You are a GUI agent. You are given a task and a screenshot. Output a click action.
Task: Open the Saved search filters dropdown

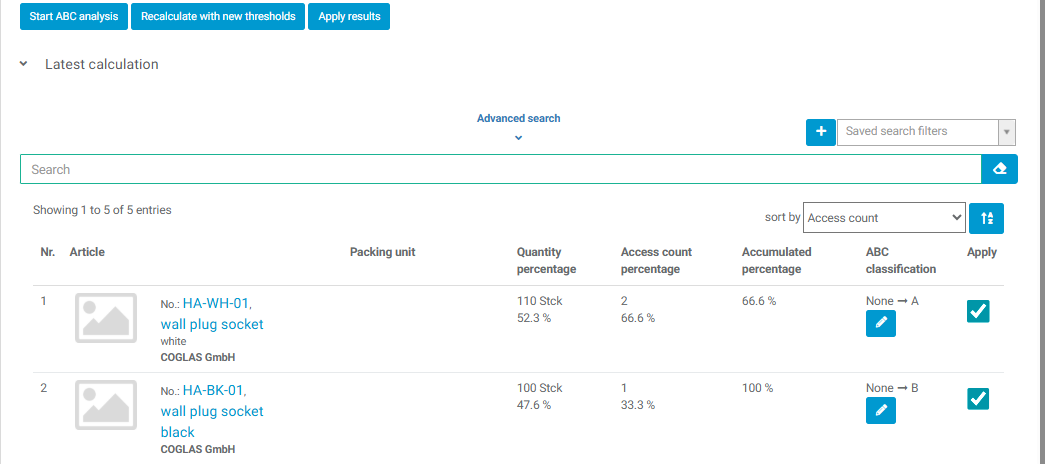point(926,132)
